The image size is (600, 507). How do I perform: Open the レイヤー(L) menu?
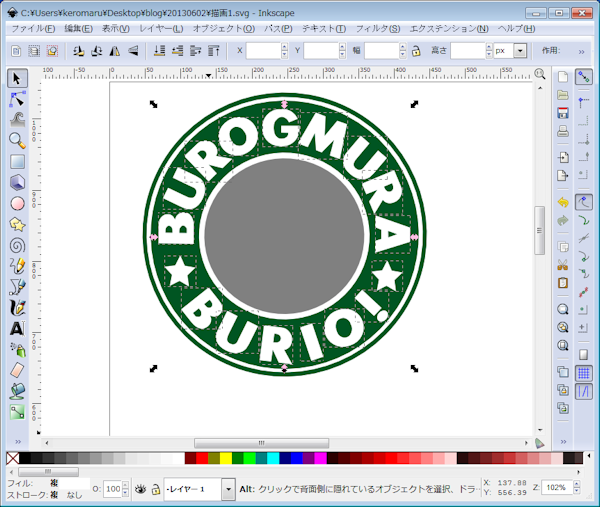(x=161, y=29)
